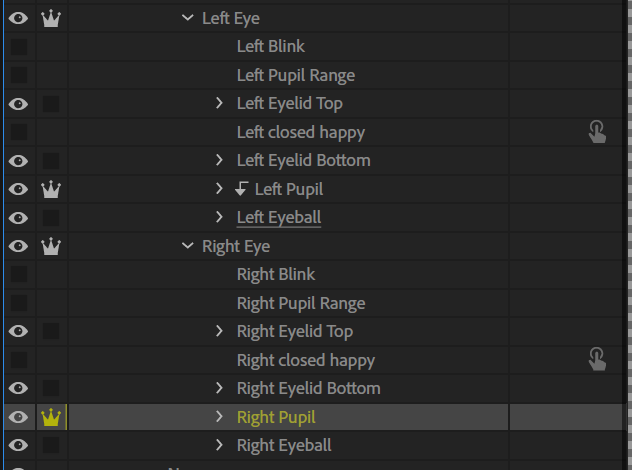Click the trigger hand icon for Right closed happy
The width and height of the screenshot is (632, 470).
(x=597, y=360)
